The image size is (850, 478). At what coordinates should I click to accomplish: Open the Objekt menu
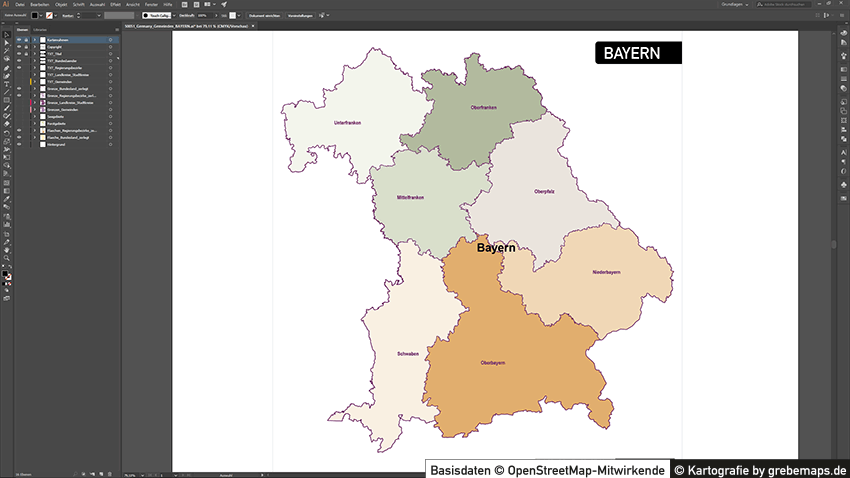pyautogui.click(x=61, y=4)
